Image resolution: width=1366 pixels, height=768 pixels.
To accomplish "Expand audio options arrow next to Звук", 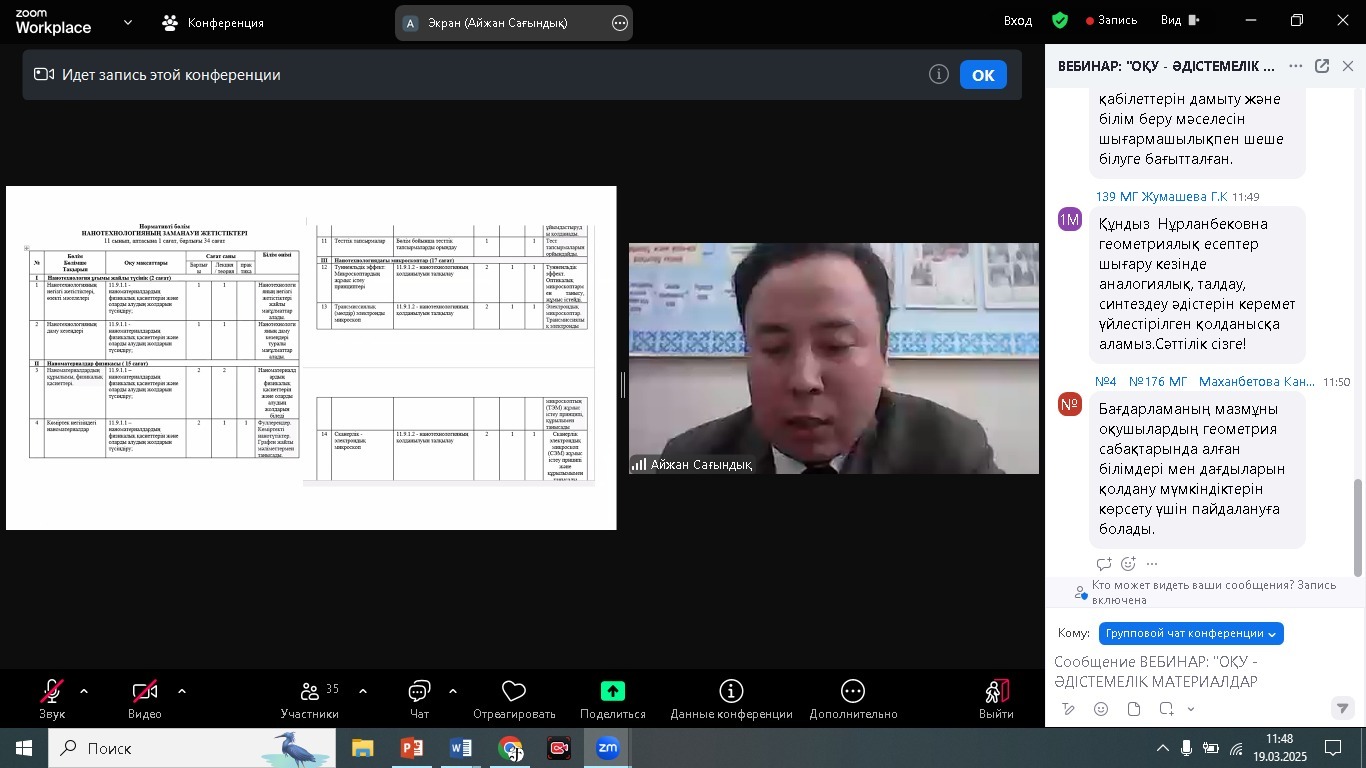I will (84, 691).
